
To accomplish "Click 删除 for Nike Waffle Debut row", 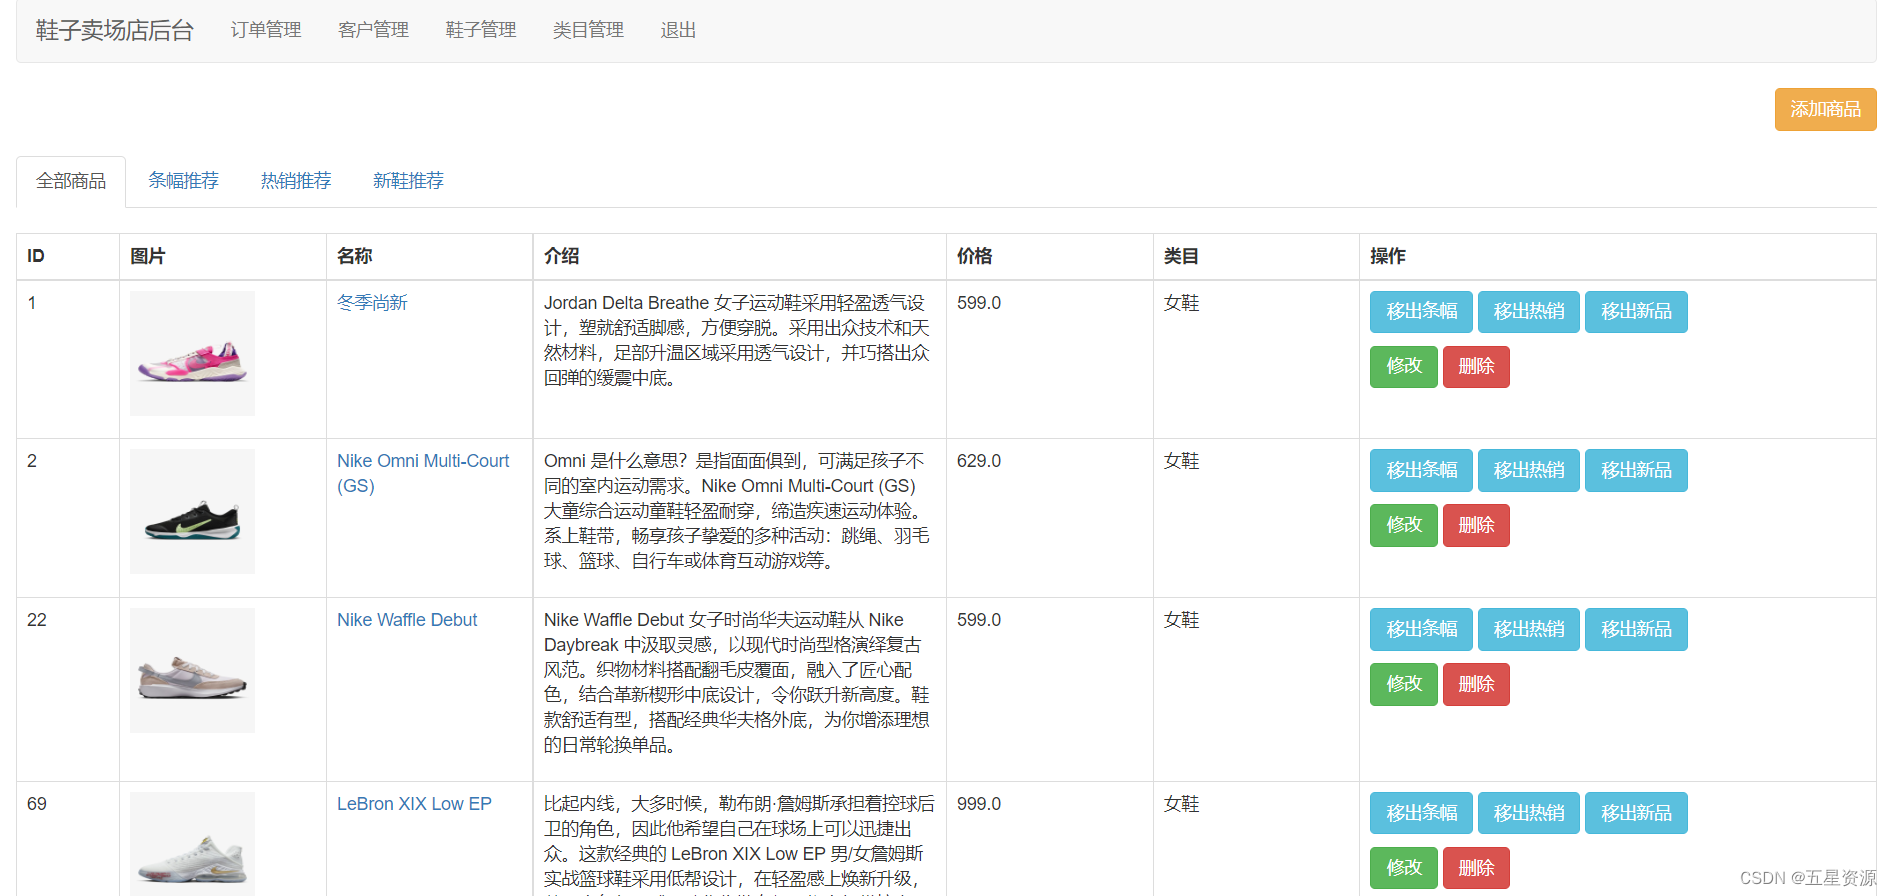I will pos(1476,684).
